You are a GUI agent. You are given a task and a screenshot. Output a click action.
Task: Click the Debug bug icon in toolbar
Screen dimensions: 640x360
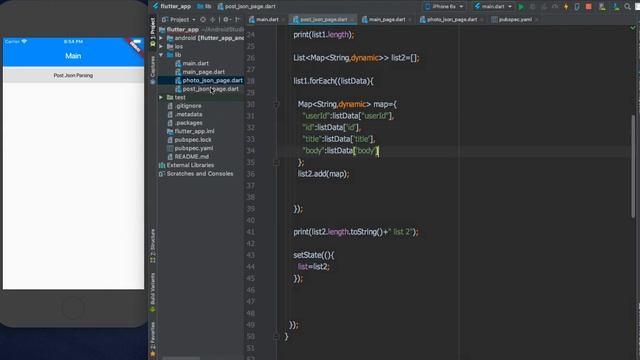click(532, 7)
